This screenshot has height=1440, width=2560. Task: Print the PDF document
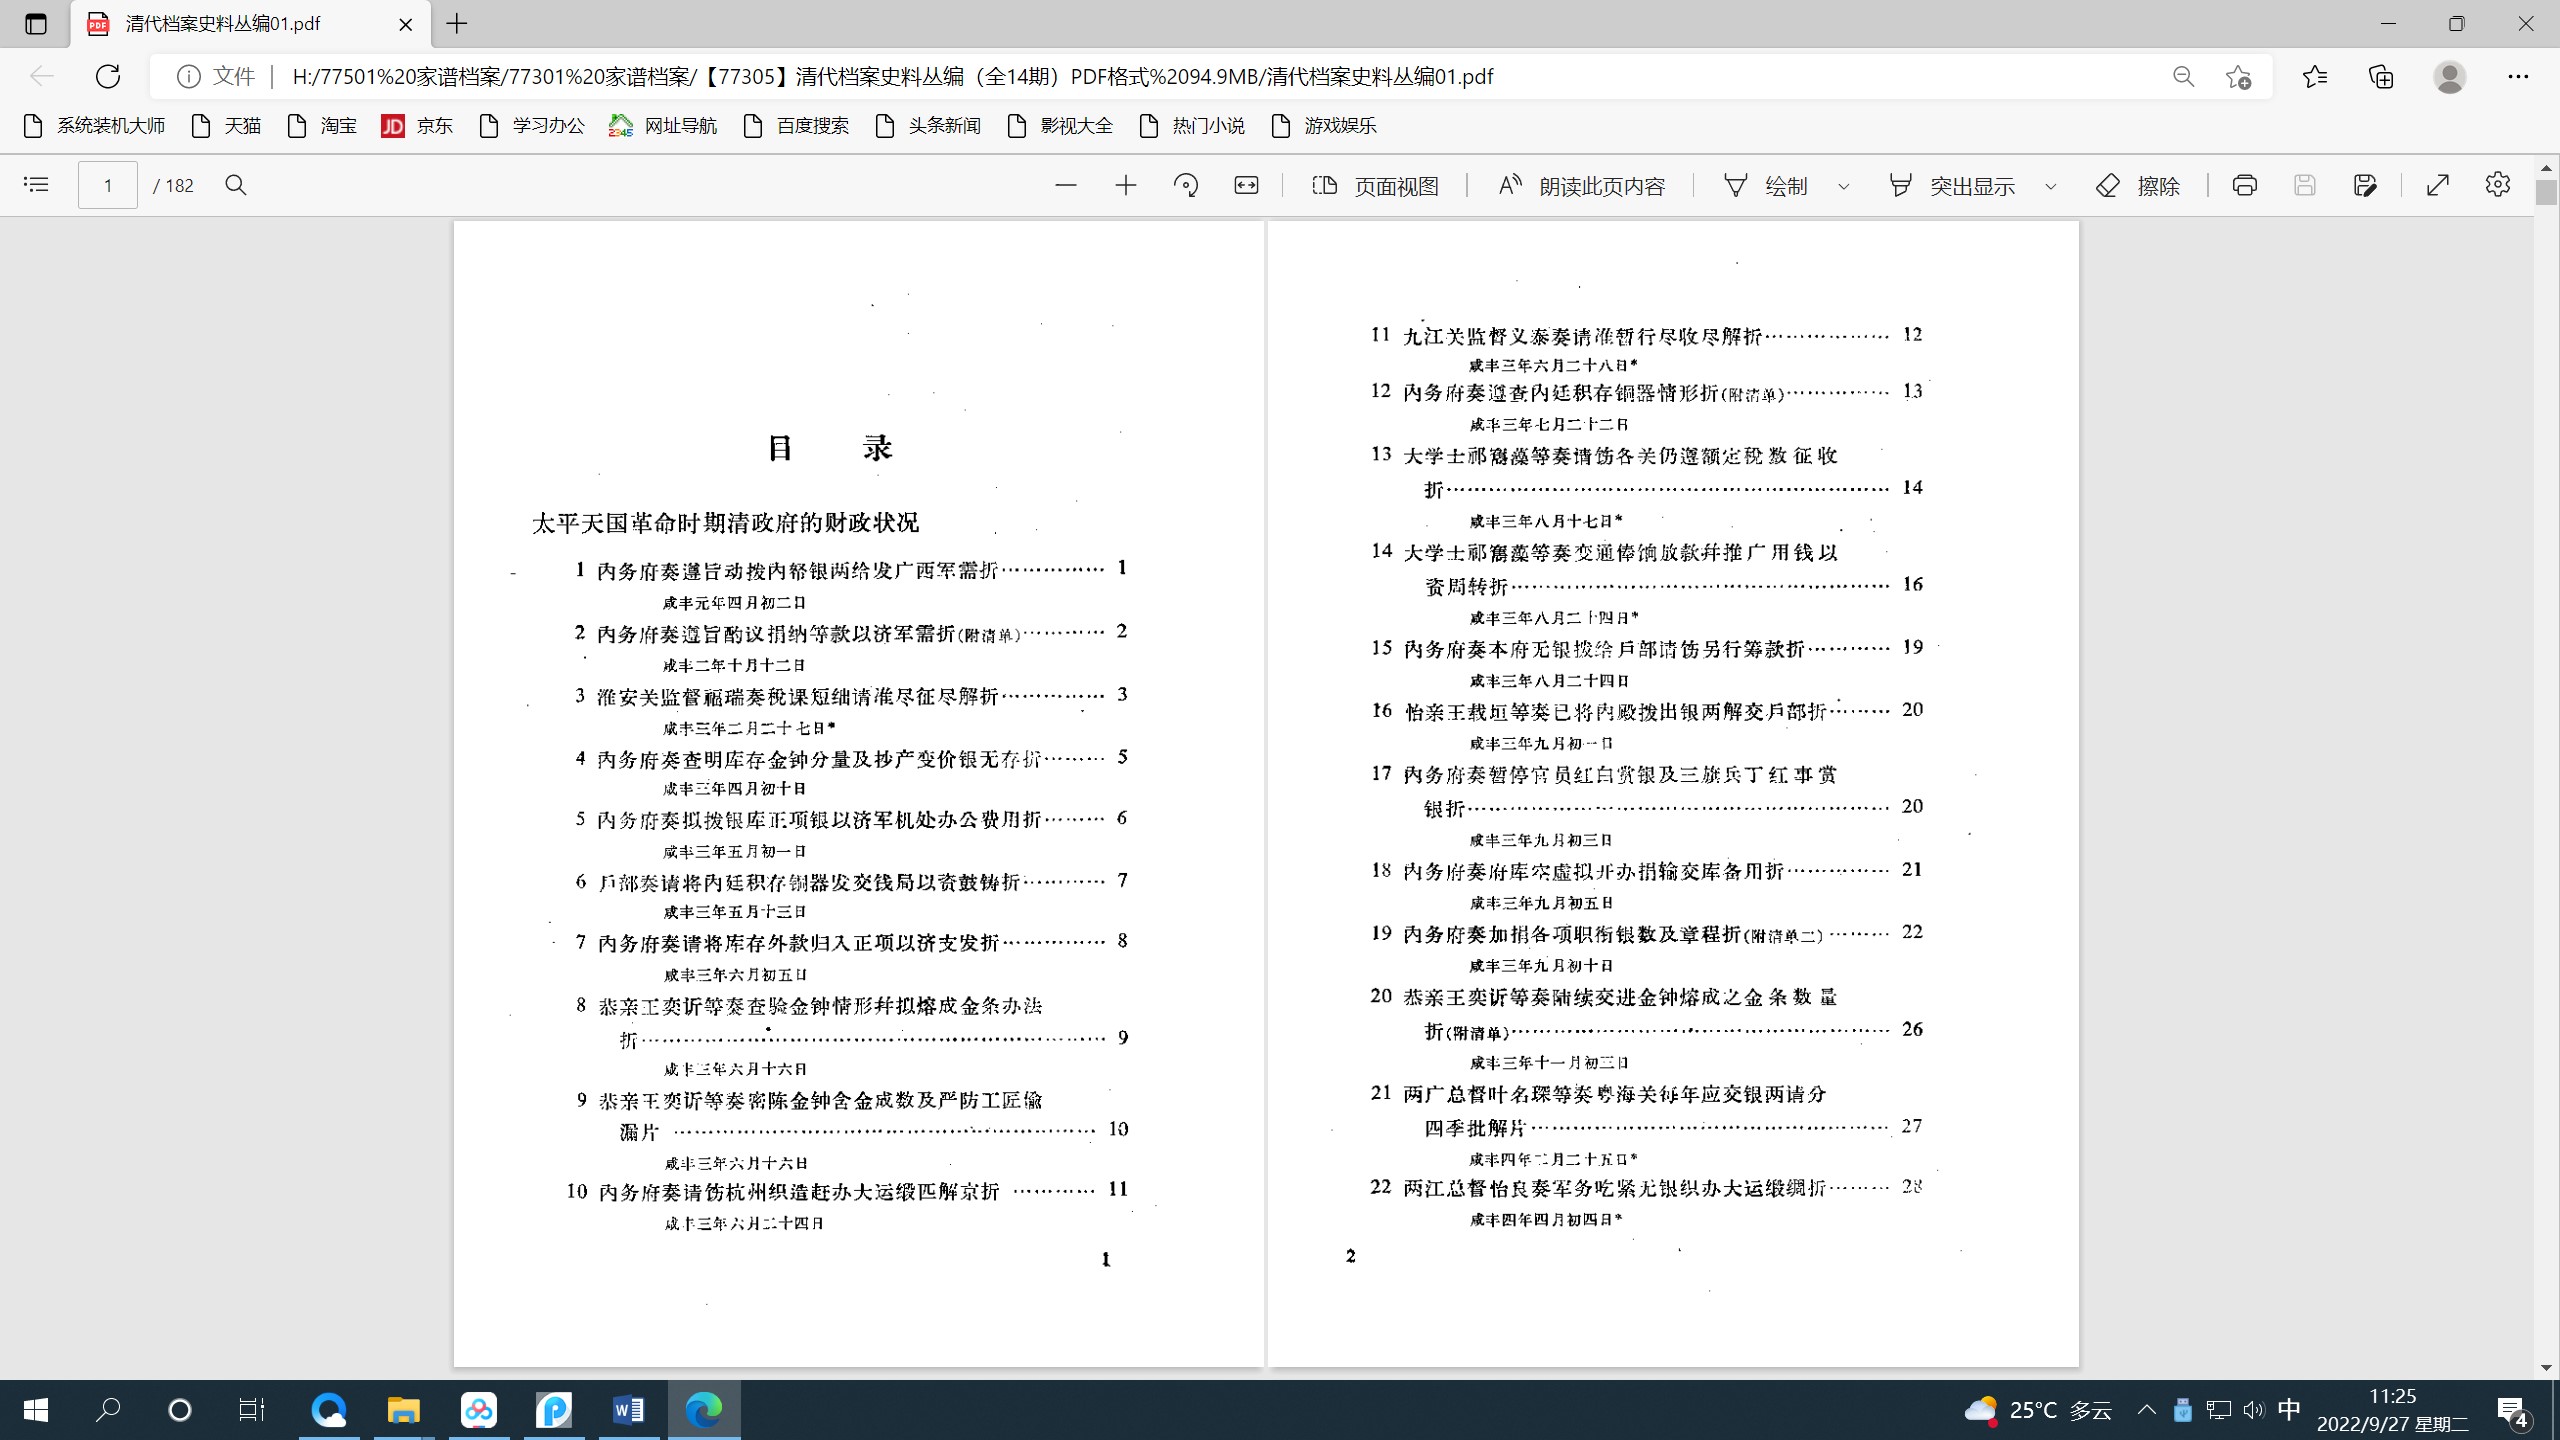[x=2245, y=185]
